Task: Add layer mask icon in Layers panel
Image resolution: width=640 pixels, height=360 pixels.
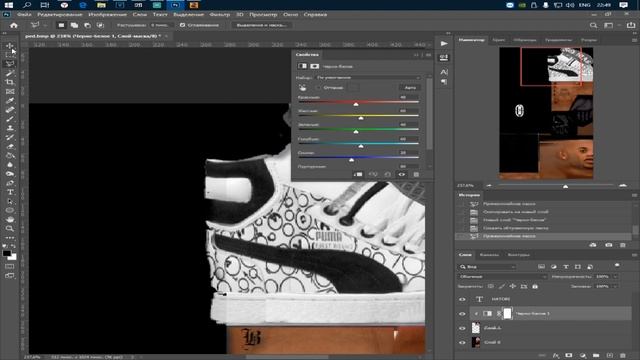Action: (x=569, y=356)
